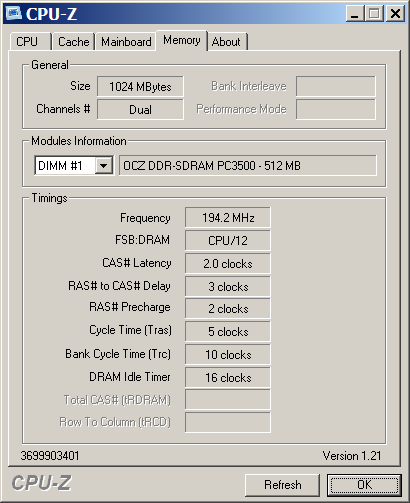Click the DRAM Idle Timer label
The width and height of the screenshot is (410, 503).
(130, 377)
